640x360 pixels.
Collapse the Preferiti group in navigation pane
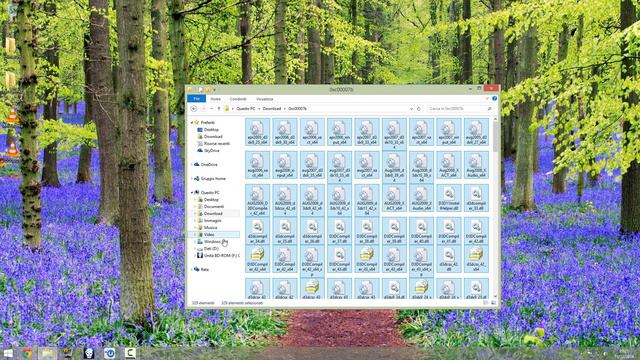pos(192,122)
